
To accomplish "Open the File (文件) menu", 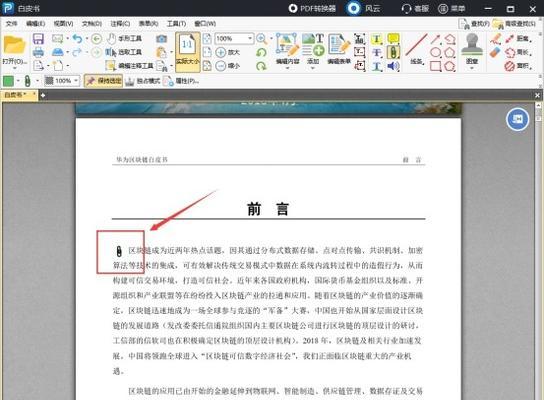I will (x=12, y=23).
